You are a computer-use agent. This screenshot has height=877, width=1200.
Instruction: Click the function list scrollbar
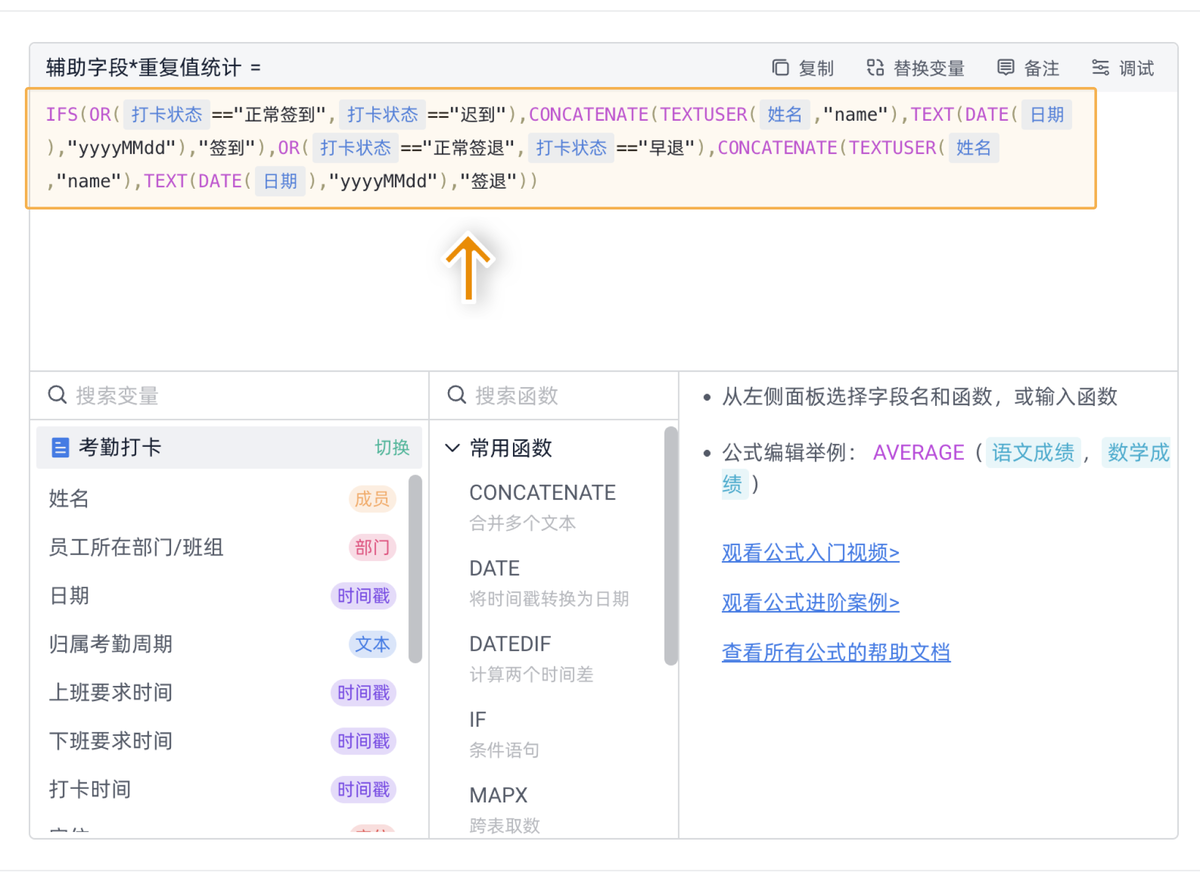[670, 545]
